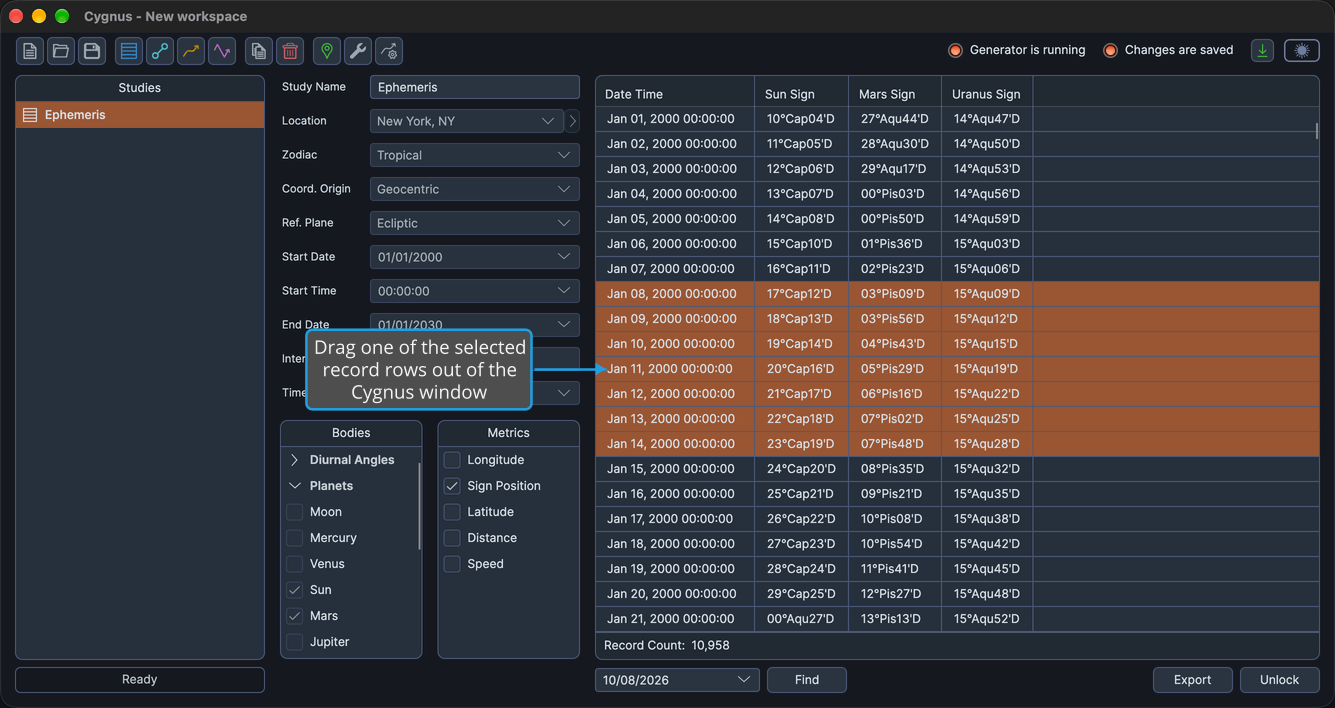The image size is (1335, 708).
Task: Disable the Mars checkbox
Action: click(295, 616)
